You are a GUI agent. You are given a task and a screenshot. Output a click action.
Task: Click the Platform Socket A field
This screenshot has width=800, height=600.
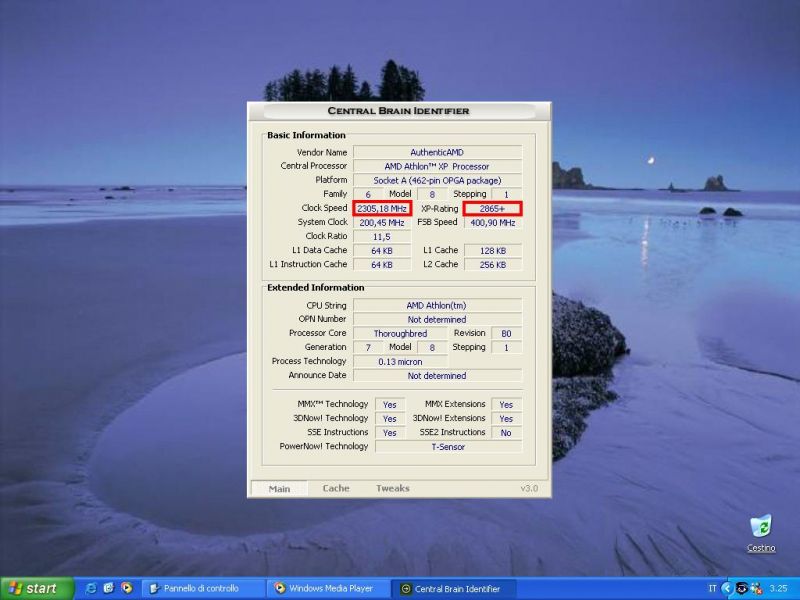437,180
